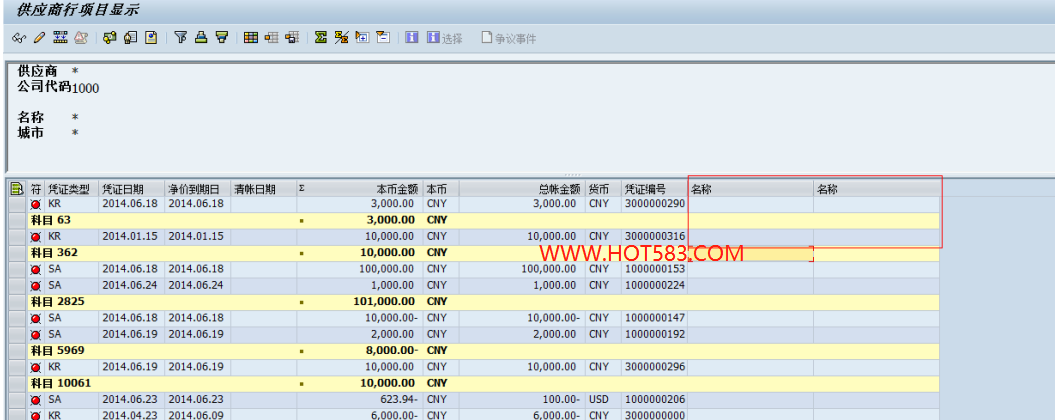The image size is (1055, 420).
Task: Click the select layout icon
Action: pos(271,38)
